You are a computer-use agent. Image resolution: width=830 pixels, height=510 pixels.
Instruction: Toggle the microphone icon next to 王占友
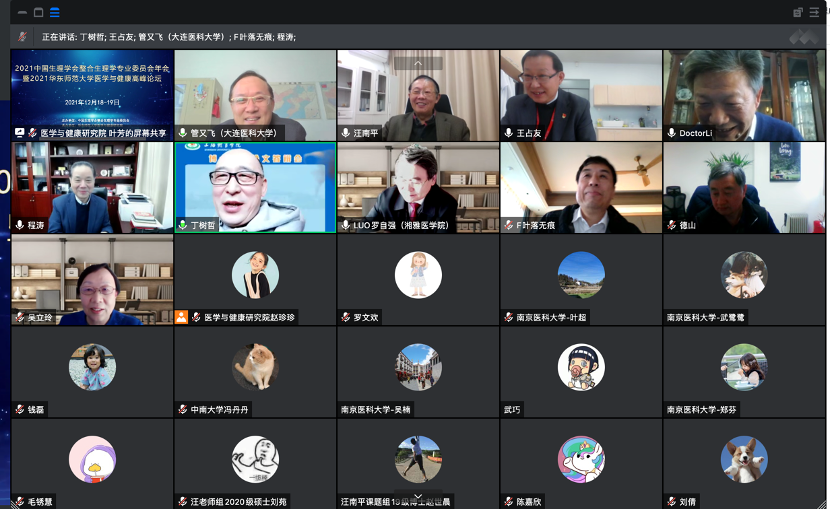coord(508,132)
